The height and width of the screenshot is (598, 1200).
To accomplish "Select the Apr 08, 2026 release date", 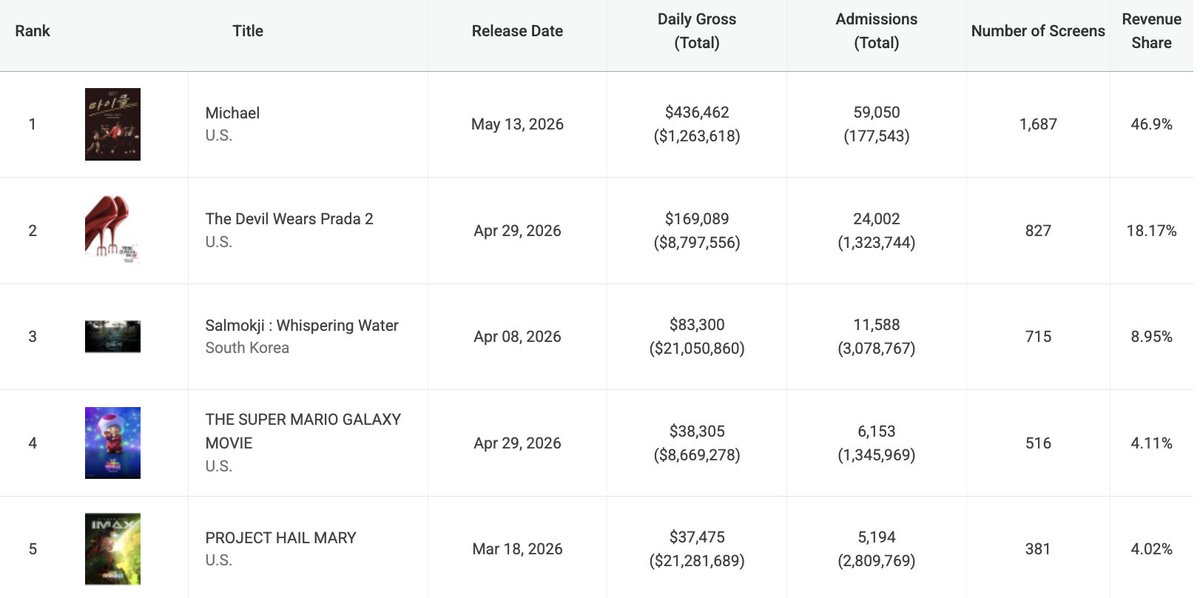I will pos(517,337).
